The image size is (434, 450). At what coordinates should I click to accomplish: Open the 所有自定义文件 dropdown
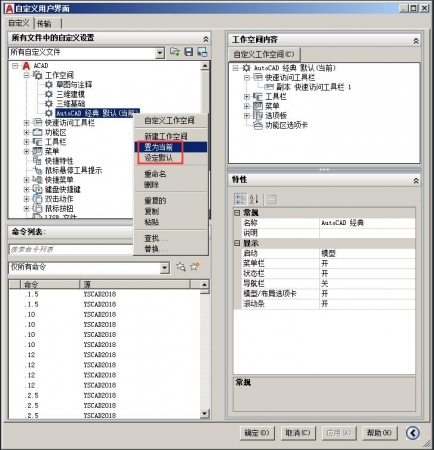pos(160,53)
